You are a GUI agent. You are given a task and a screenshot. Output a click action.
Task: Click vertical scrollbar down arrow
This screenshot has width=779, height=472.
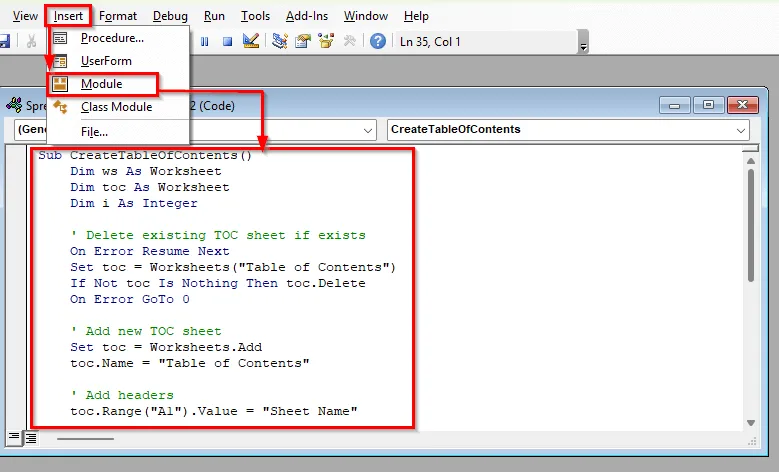pos(751,423)
